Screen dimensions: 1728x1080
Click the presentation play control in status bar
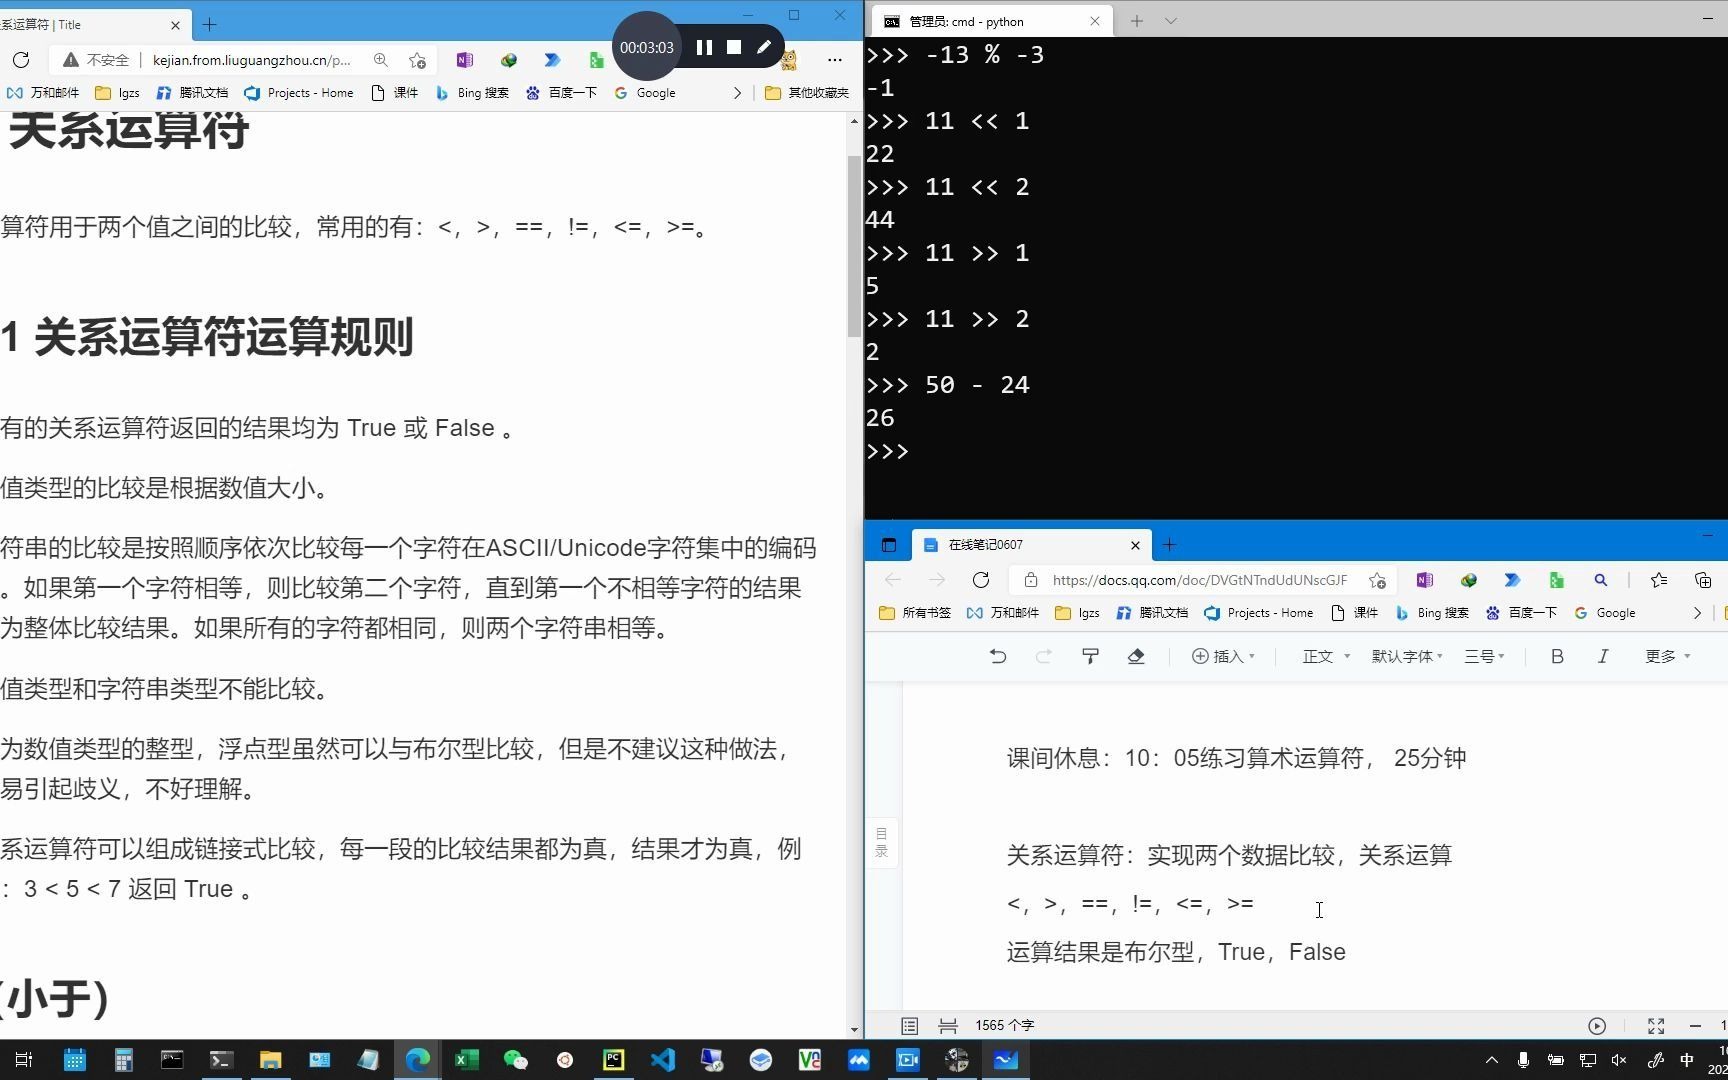point(1597,1025)
